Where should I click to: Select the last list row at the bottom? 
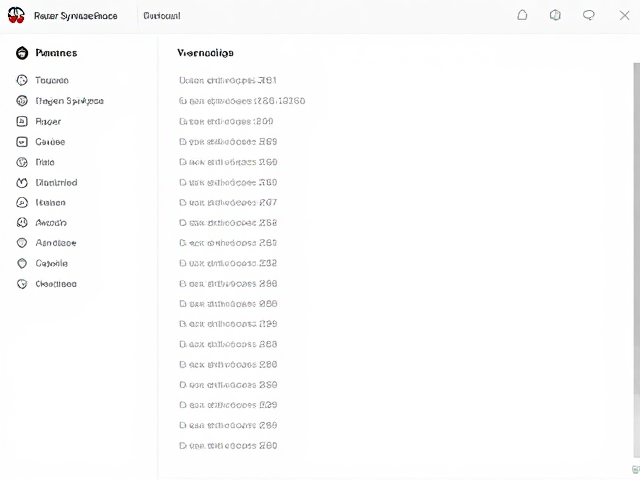pyautogui.click(x=228, y=445)
